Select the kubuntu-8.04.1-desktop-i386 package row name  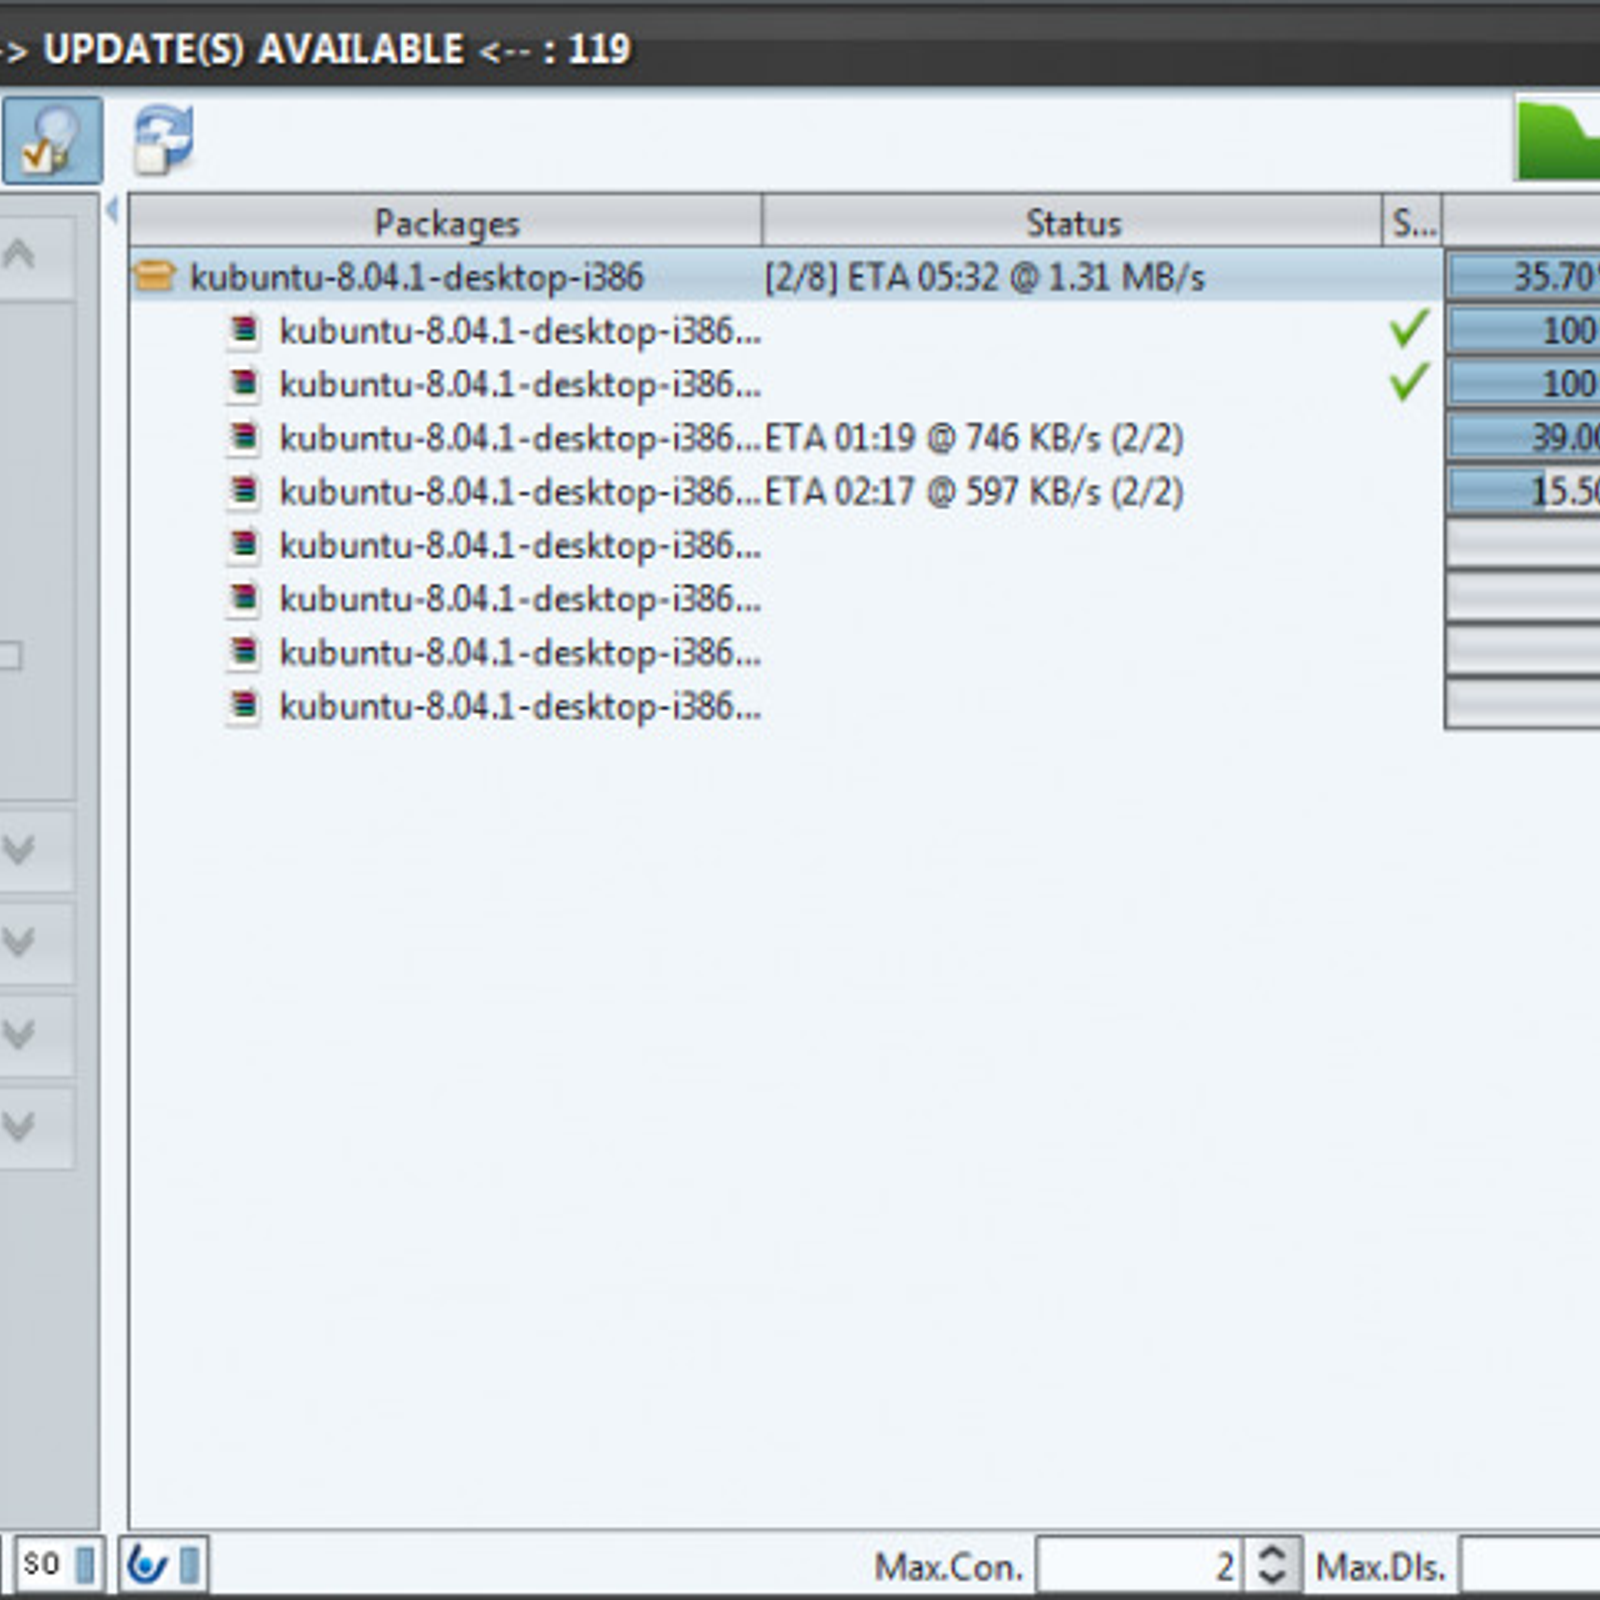coord(417,277)
